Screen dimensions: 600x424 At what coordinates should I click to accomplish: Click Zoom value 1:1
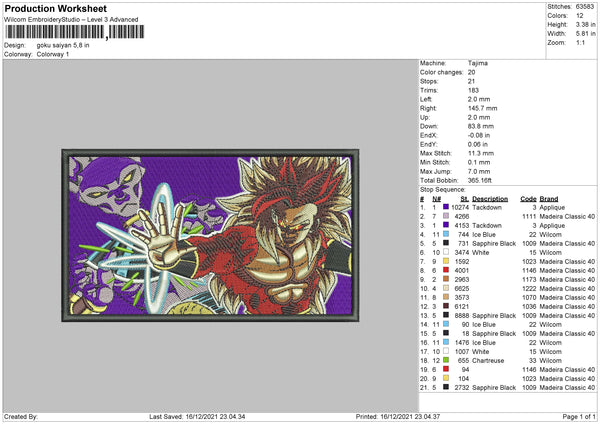pos(580,42)
